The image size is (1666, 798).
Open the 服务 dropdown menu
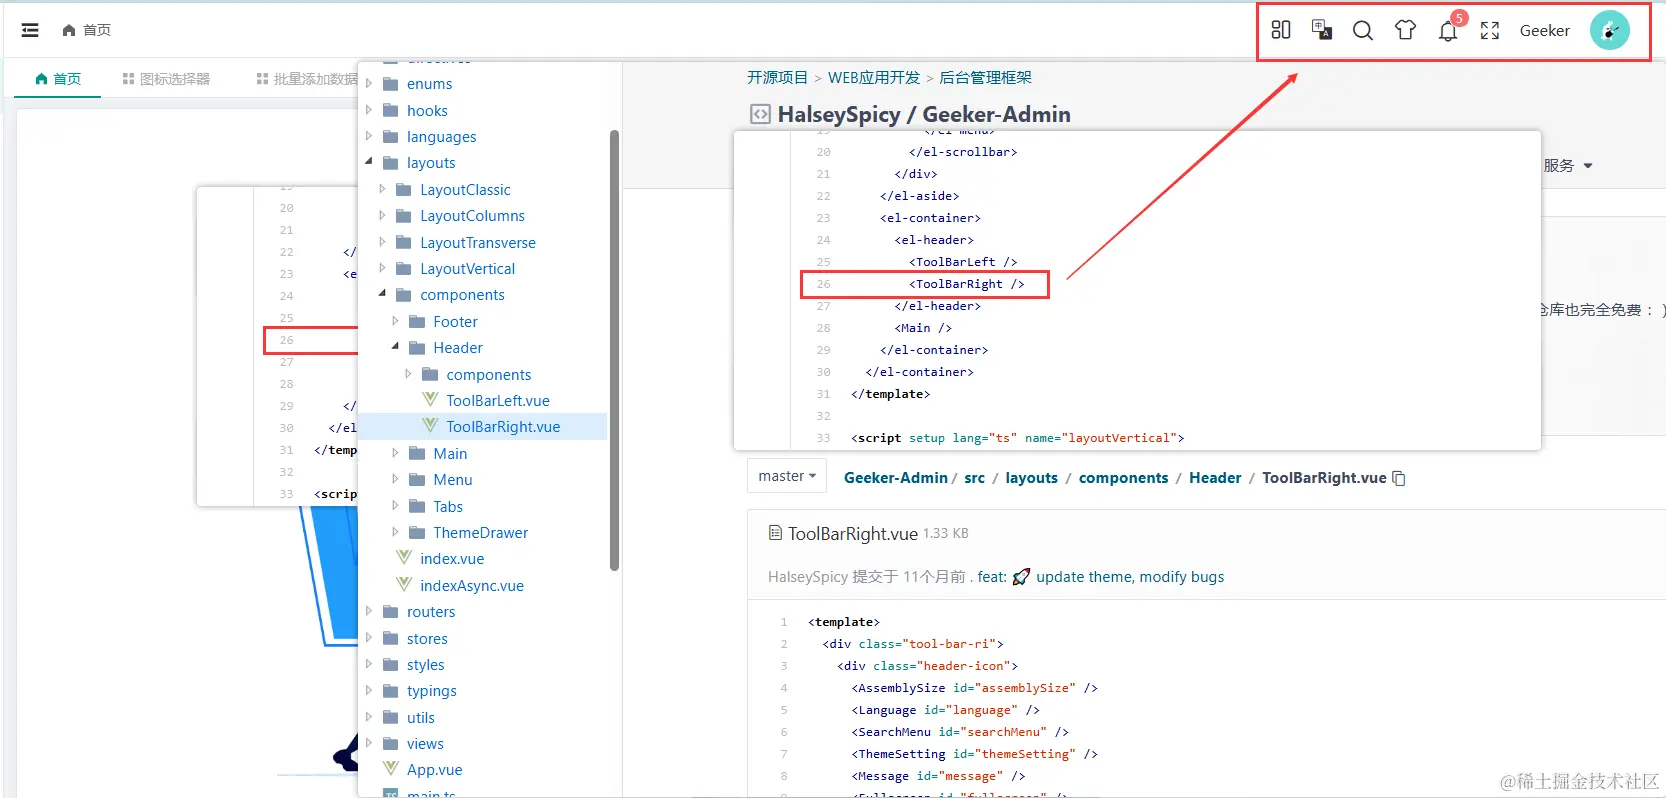(x=1567, y=166)
